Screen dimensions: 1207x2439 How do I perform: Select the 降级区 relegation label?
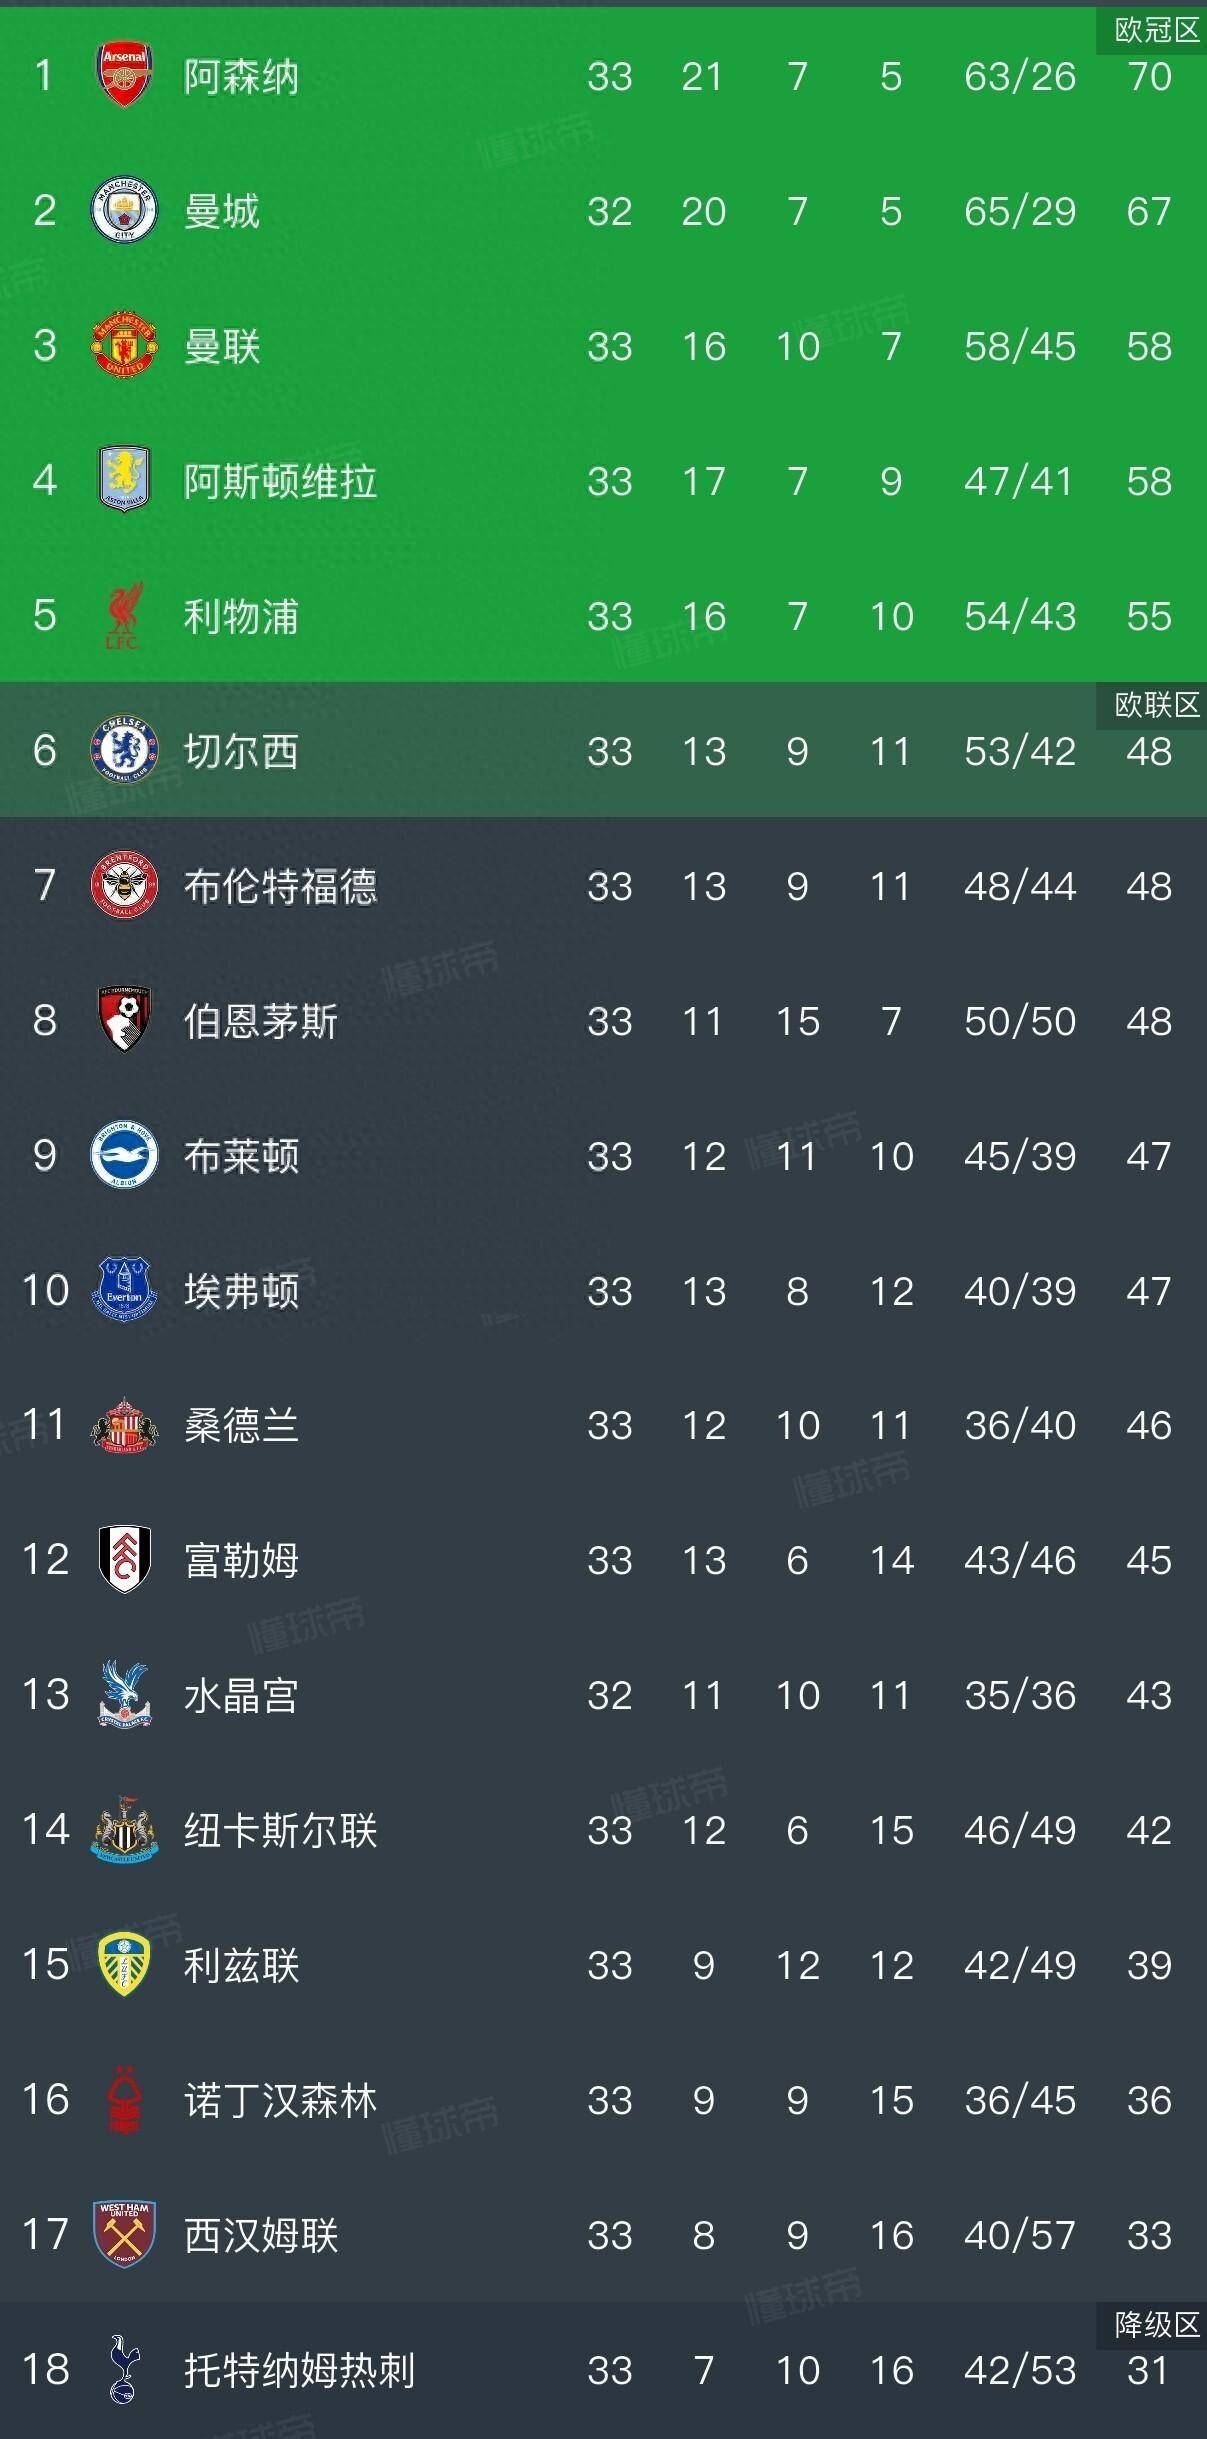[1156, 2324]
